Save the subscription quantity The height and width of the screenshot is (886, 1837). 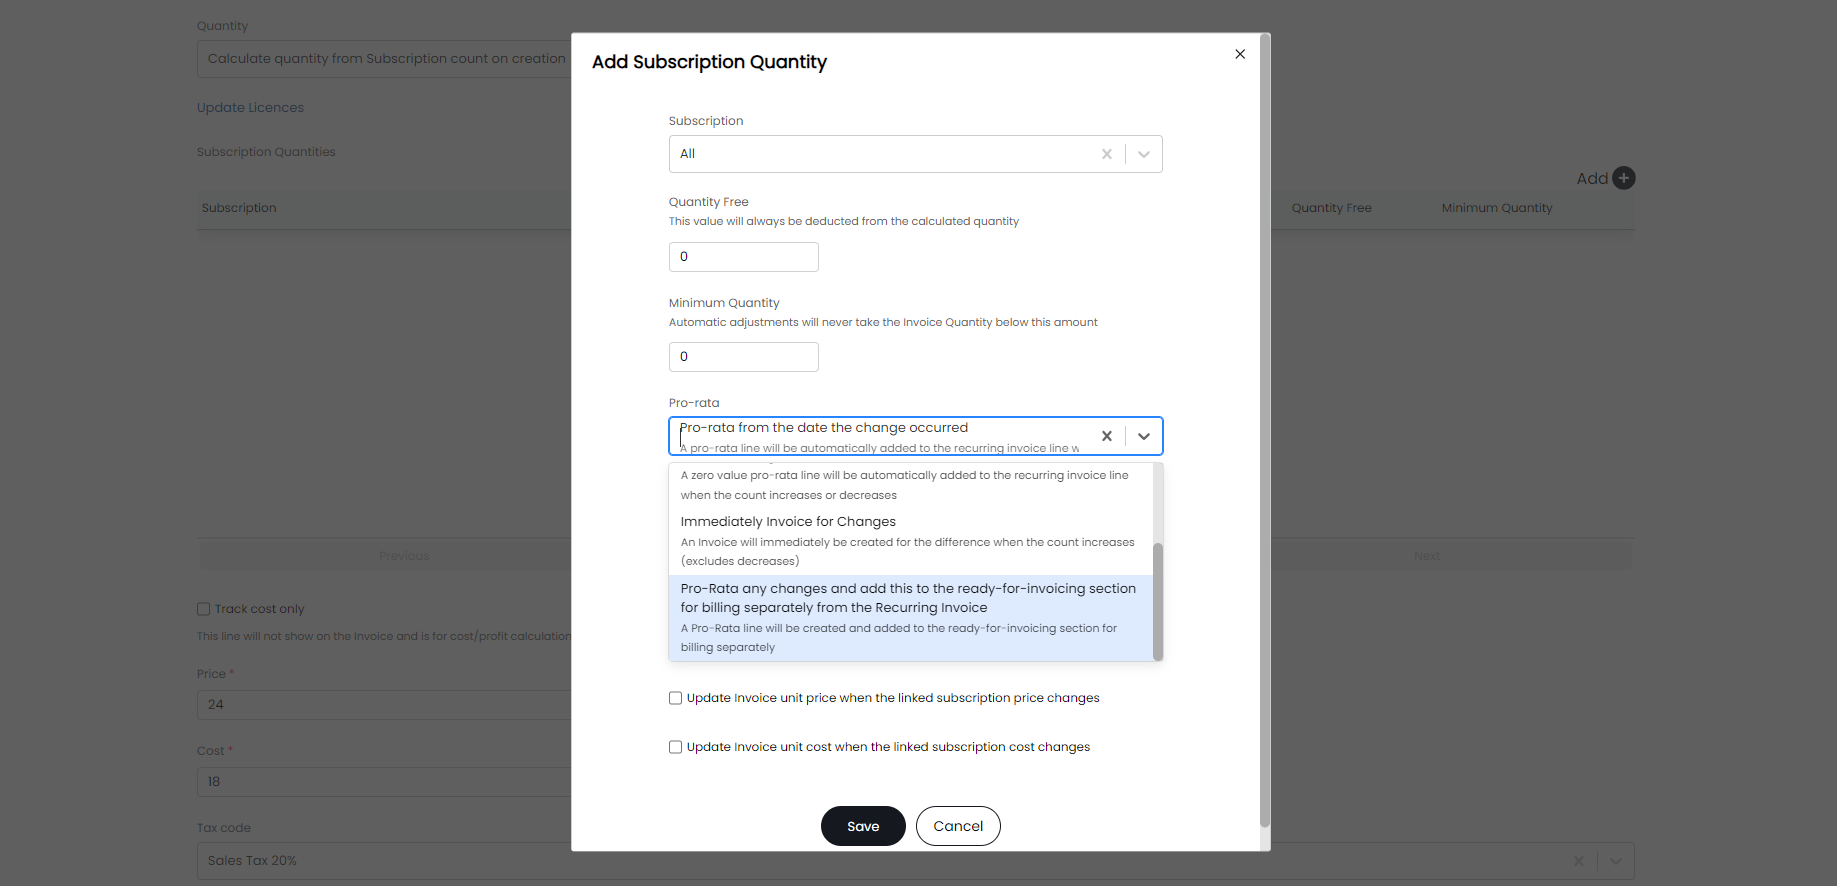pyautogui.click(x=863, y=826)
